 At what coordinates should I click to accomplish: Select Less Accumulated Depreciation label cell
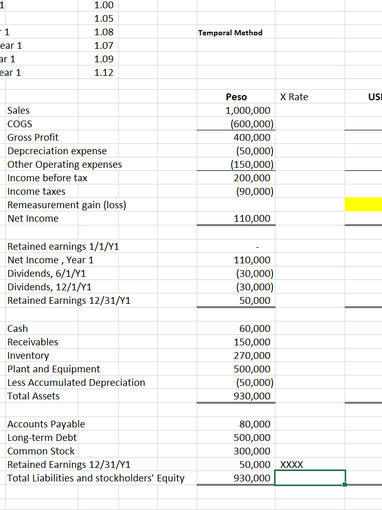point(76,383)
